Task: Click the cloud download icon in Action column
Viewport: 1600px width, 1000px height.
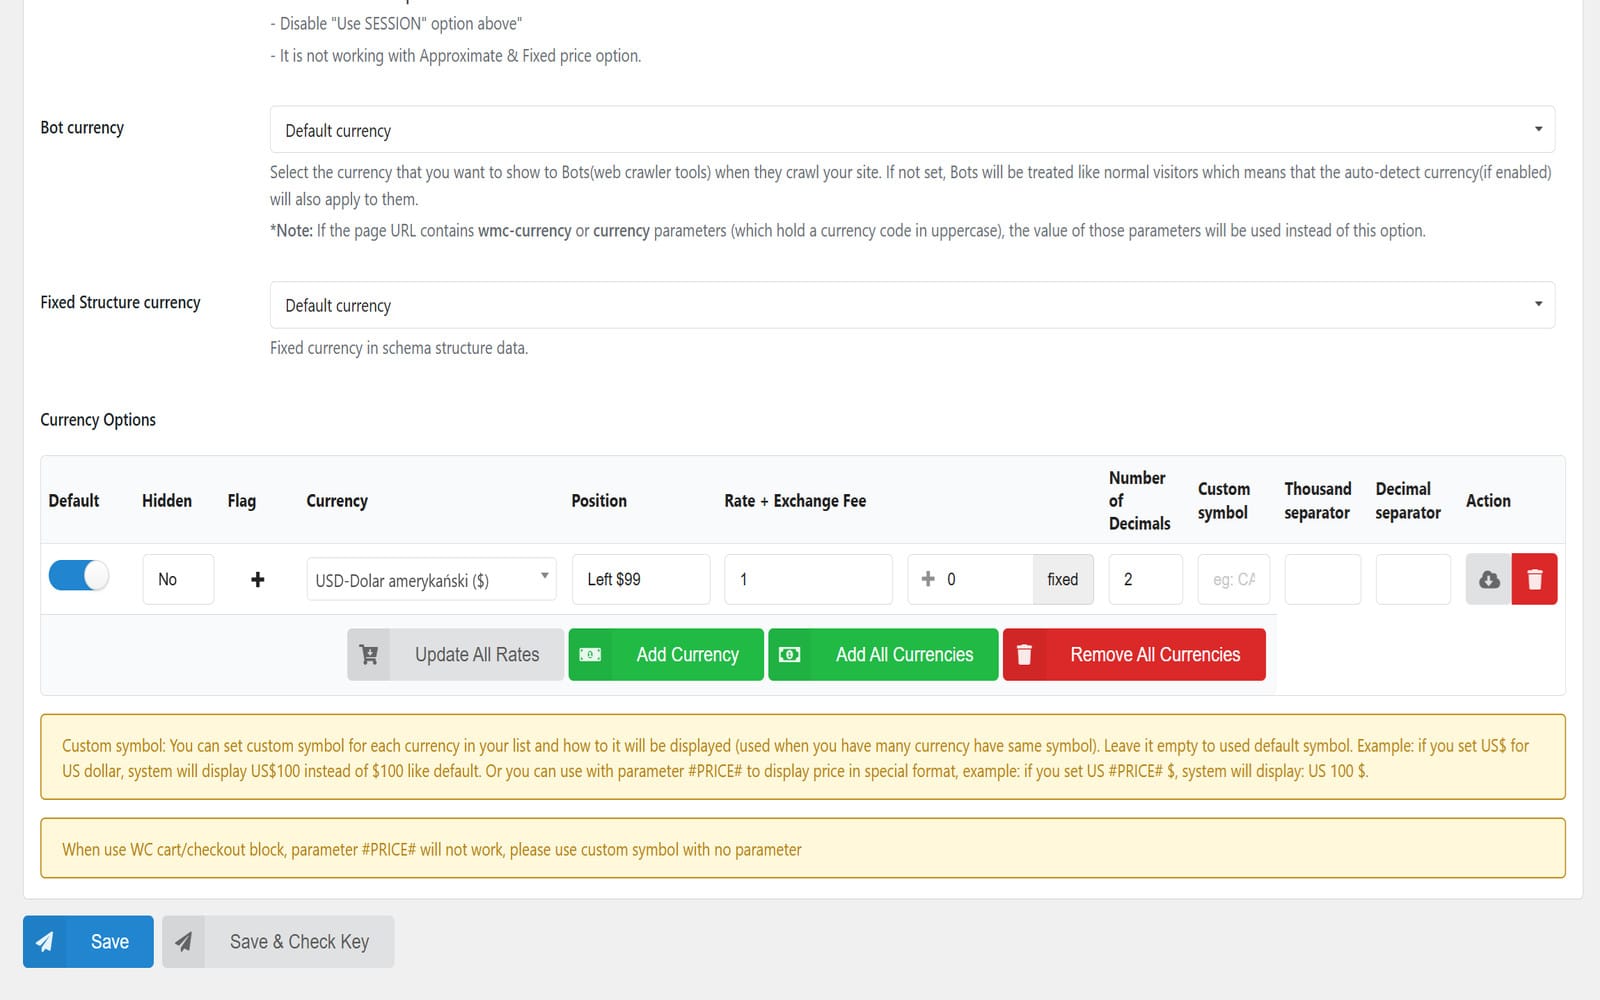Action: pyautogui.click(x=1489, y=579)
